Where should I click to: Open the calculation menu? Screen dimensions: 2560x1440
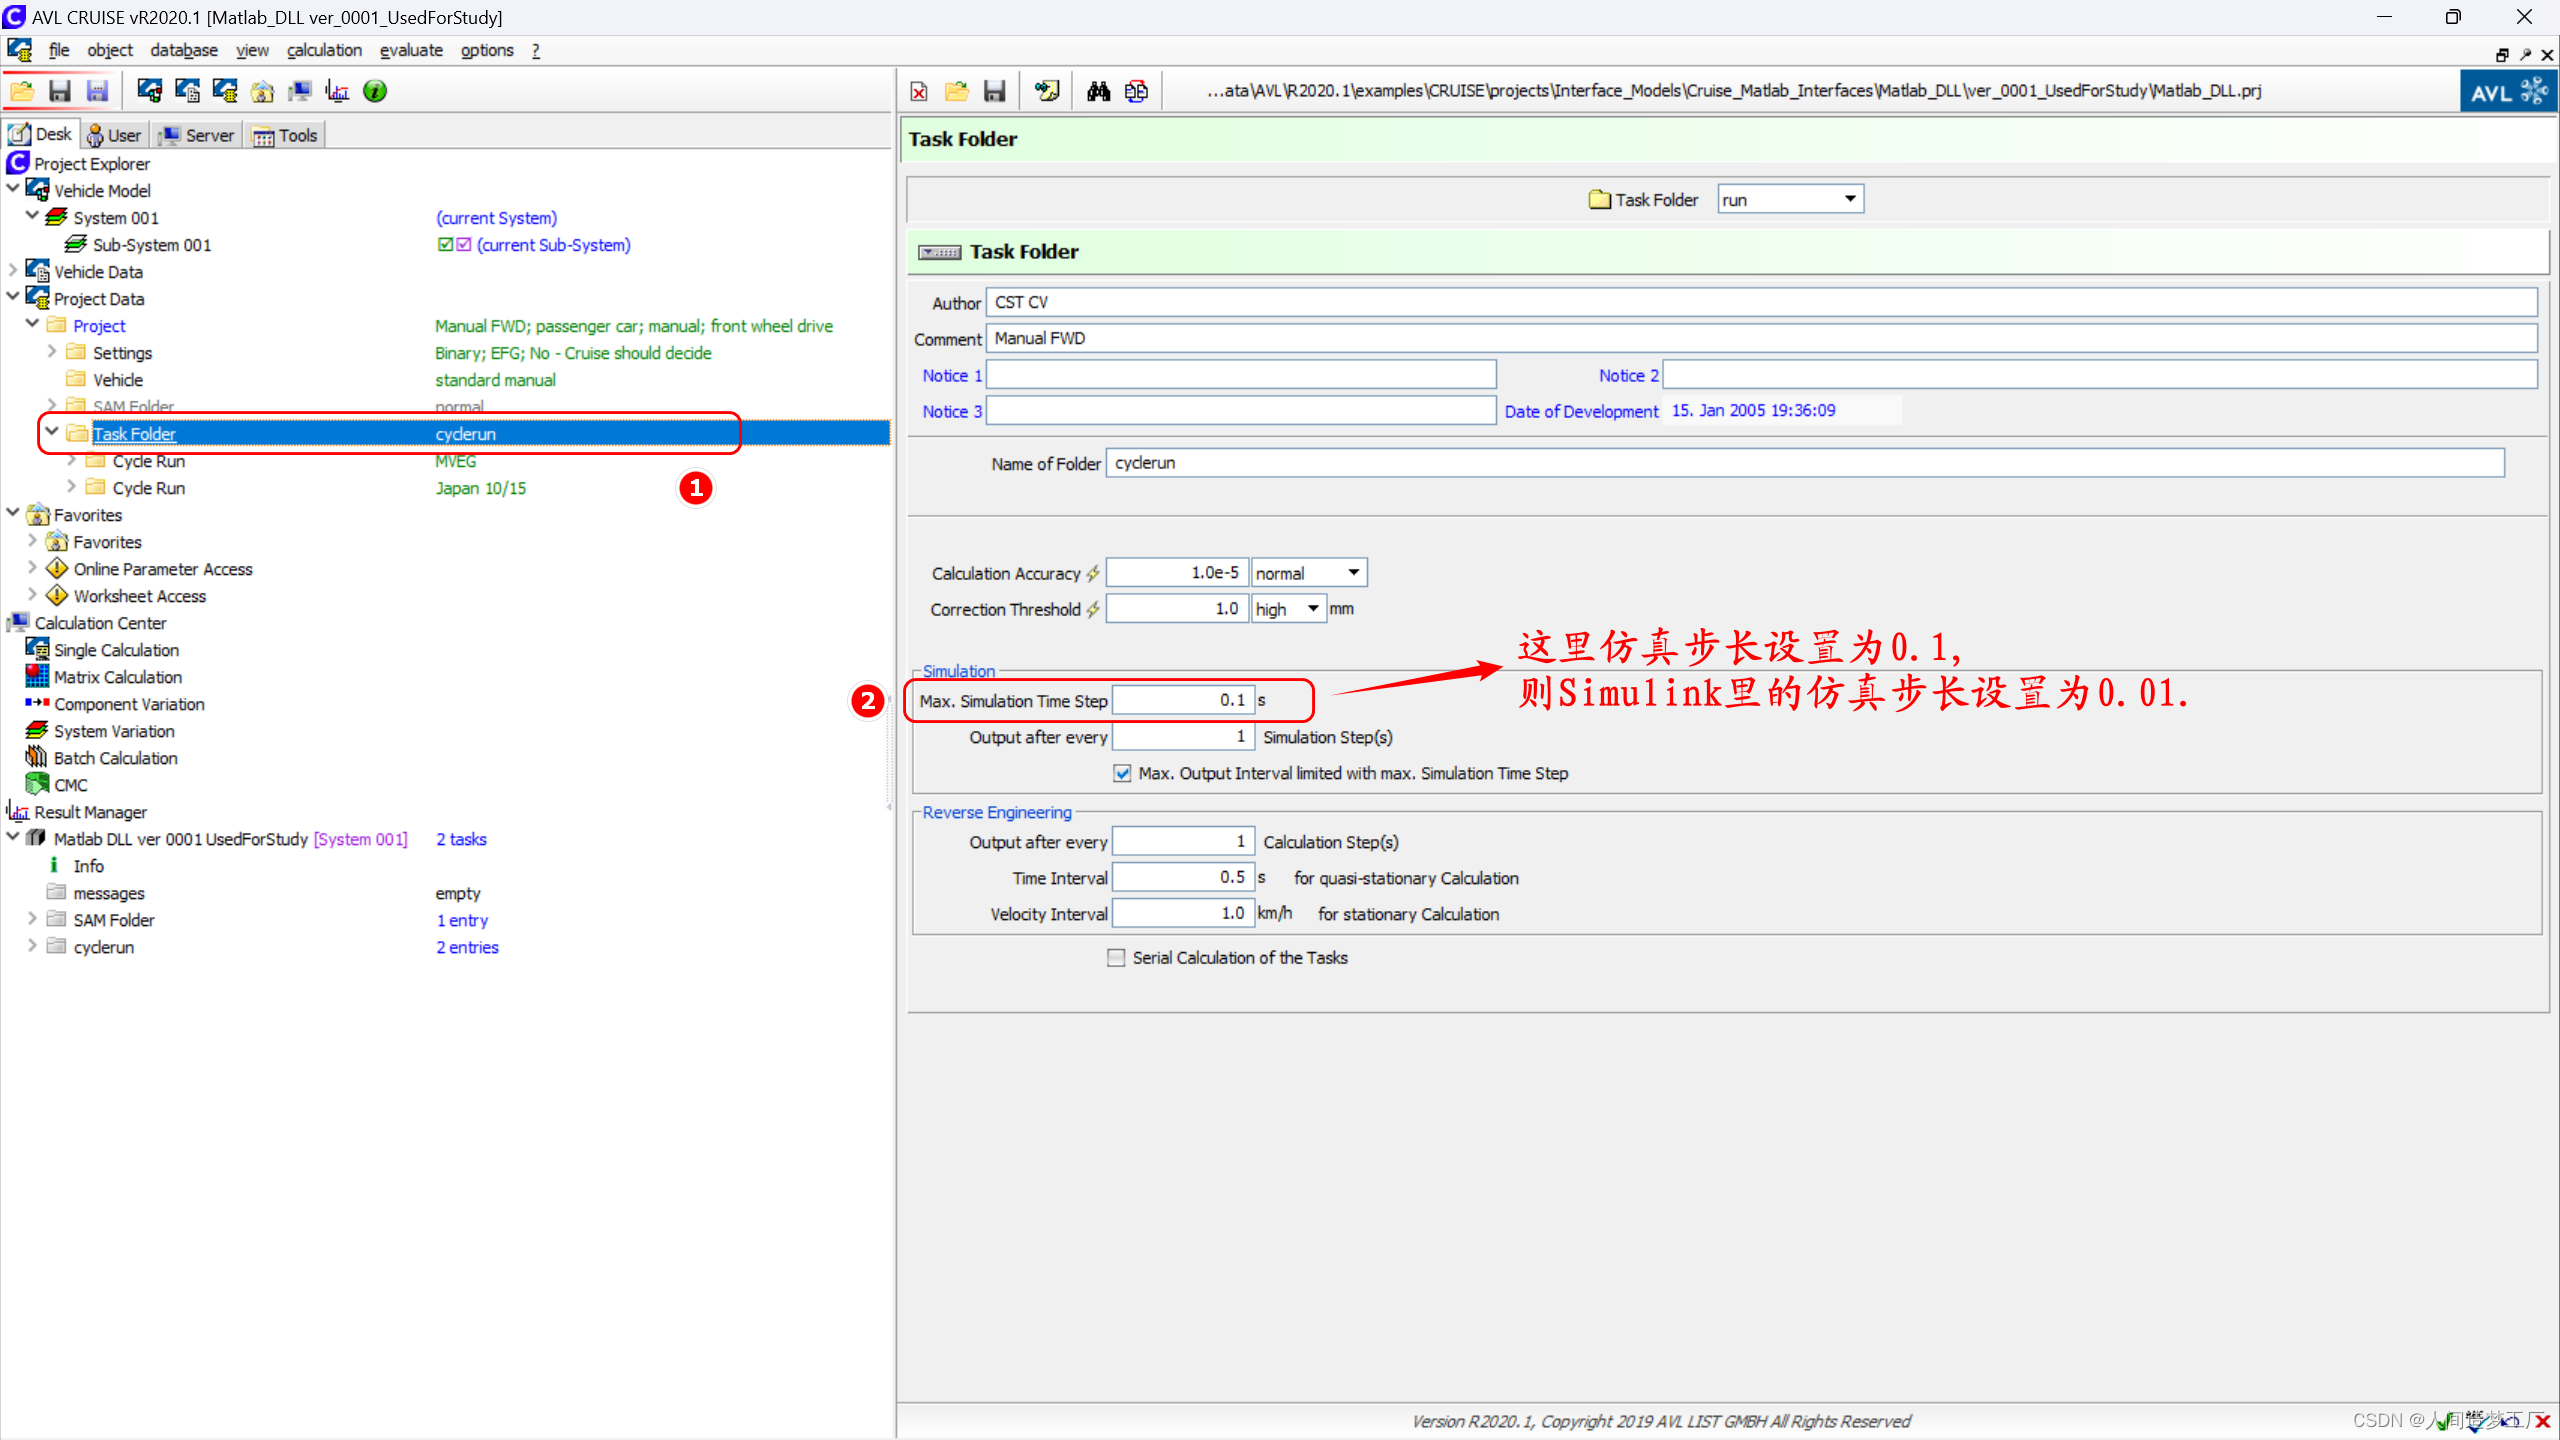pyautogui.click(x=324, y=50)
